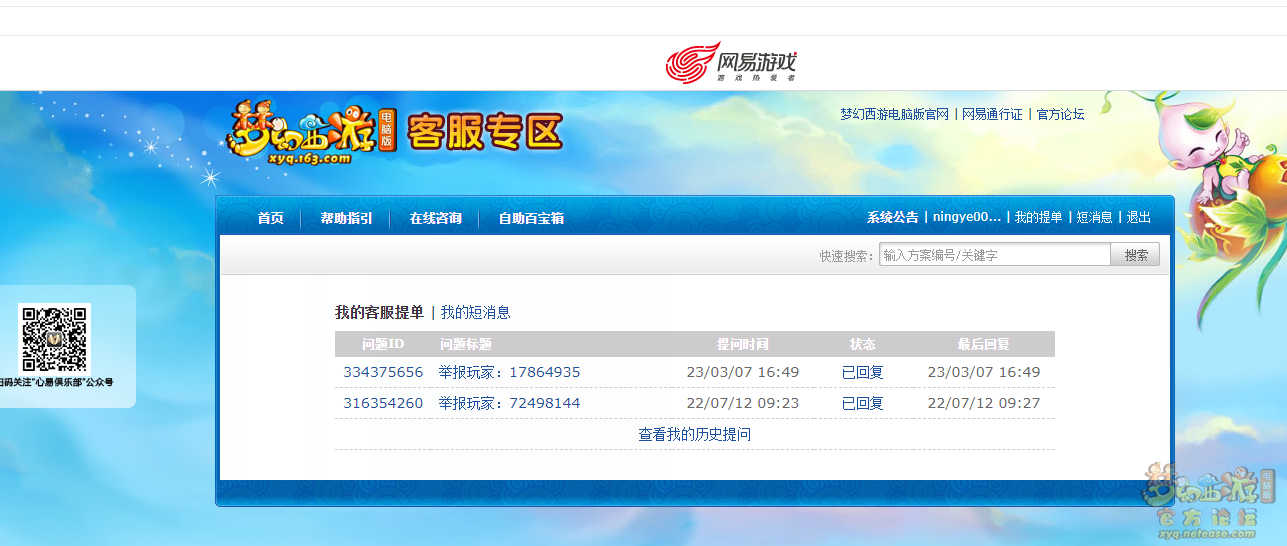Go to 在线咨询 page
This screenshot has height=546, width=1287.
click(435, 218)
